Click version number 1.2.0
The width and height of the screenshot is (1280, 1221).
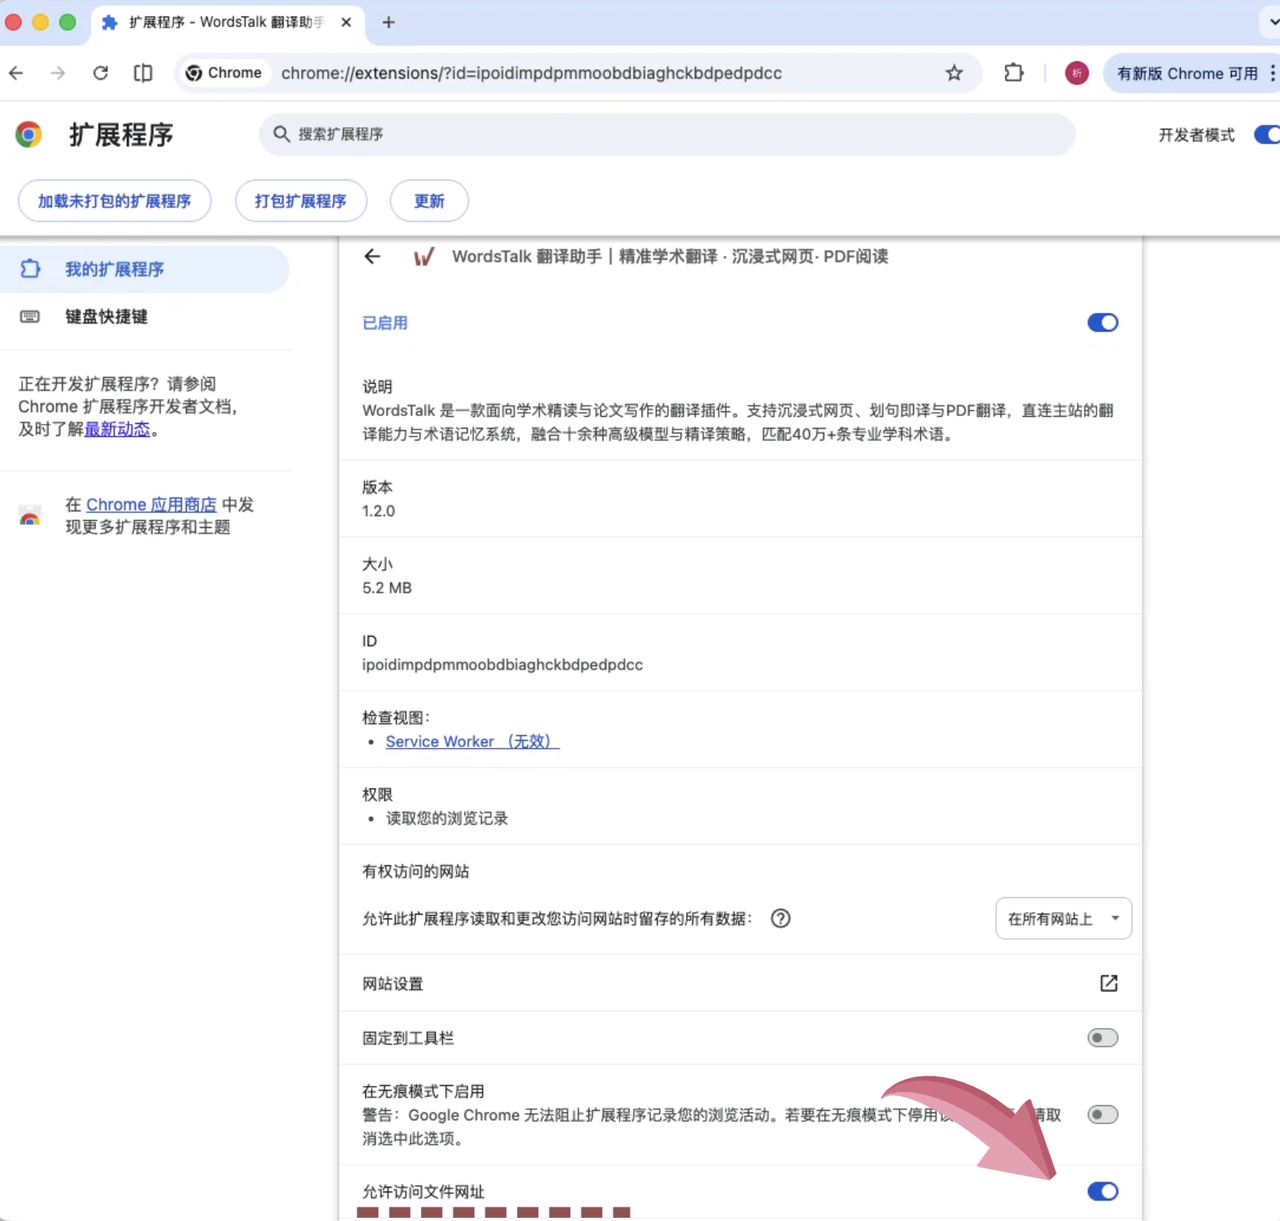tap(378, 511)
